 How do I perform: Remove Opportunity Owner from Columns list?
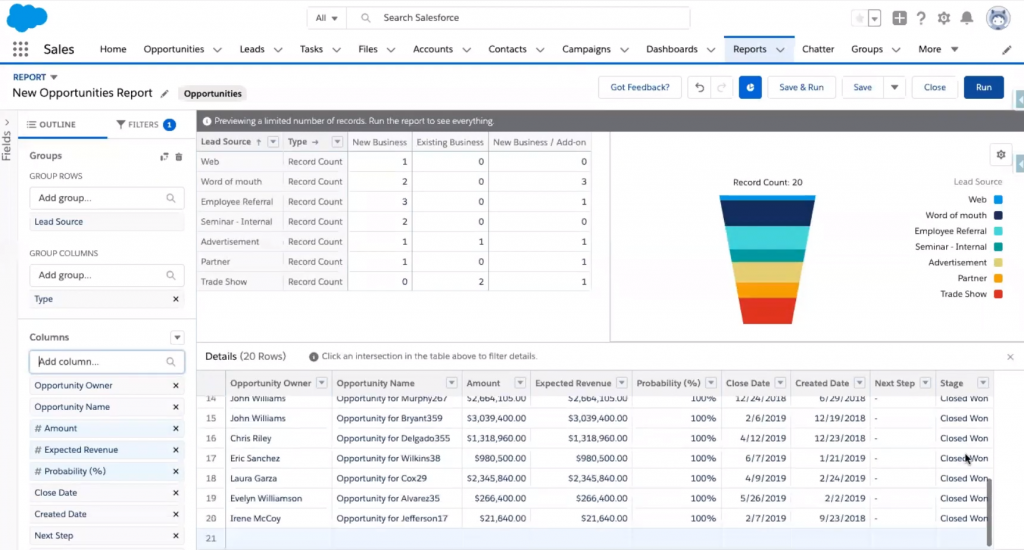[x=176, y=386]
